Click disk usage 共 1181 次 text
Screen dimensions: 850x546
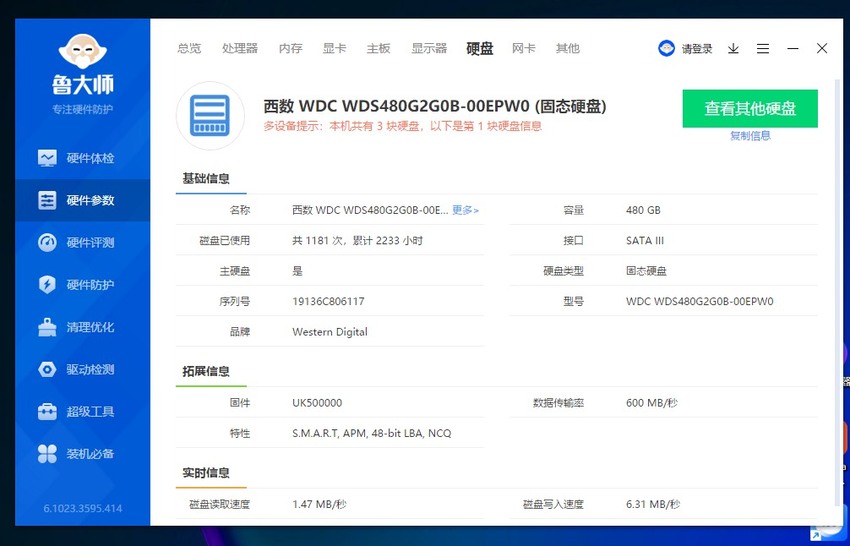click(x=357, y=240)
